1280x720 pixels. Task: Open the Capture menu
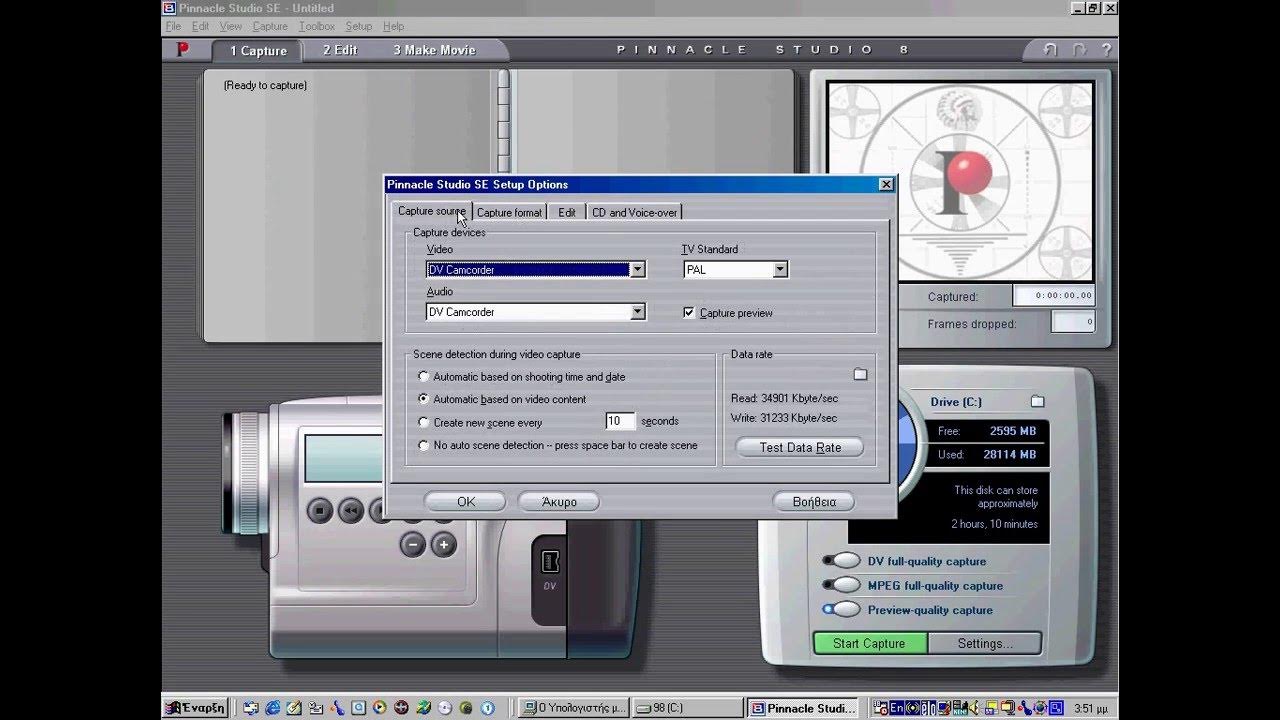pyautogui.click(x=270, y=26)
